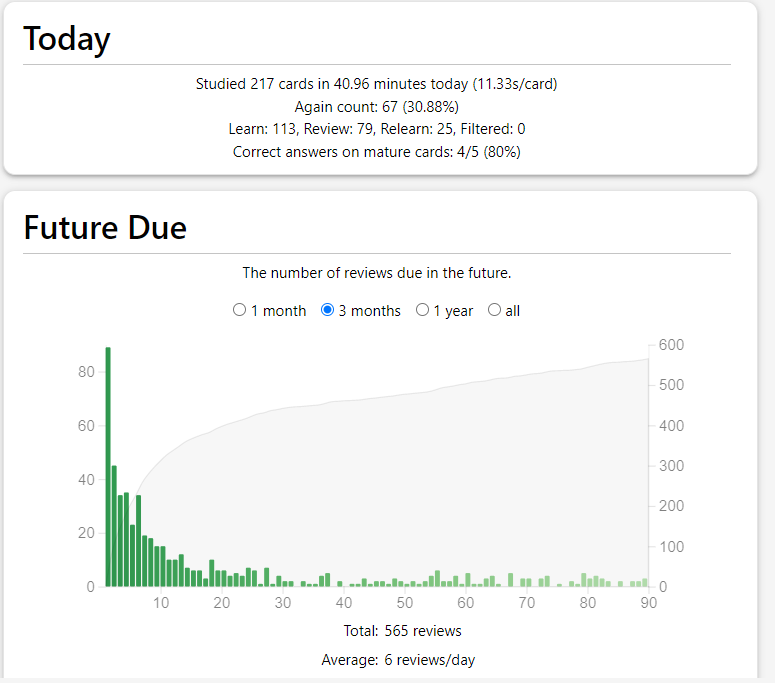Click Correct answers on mature cards text
The height and width of the screenshot is (683, 775).
tap(376, 152)
